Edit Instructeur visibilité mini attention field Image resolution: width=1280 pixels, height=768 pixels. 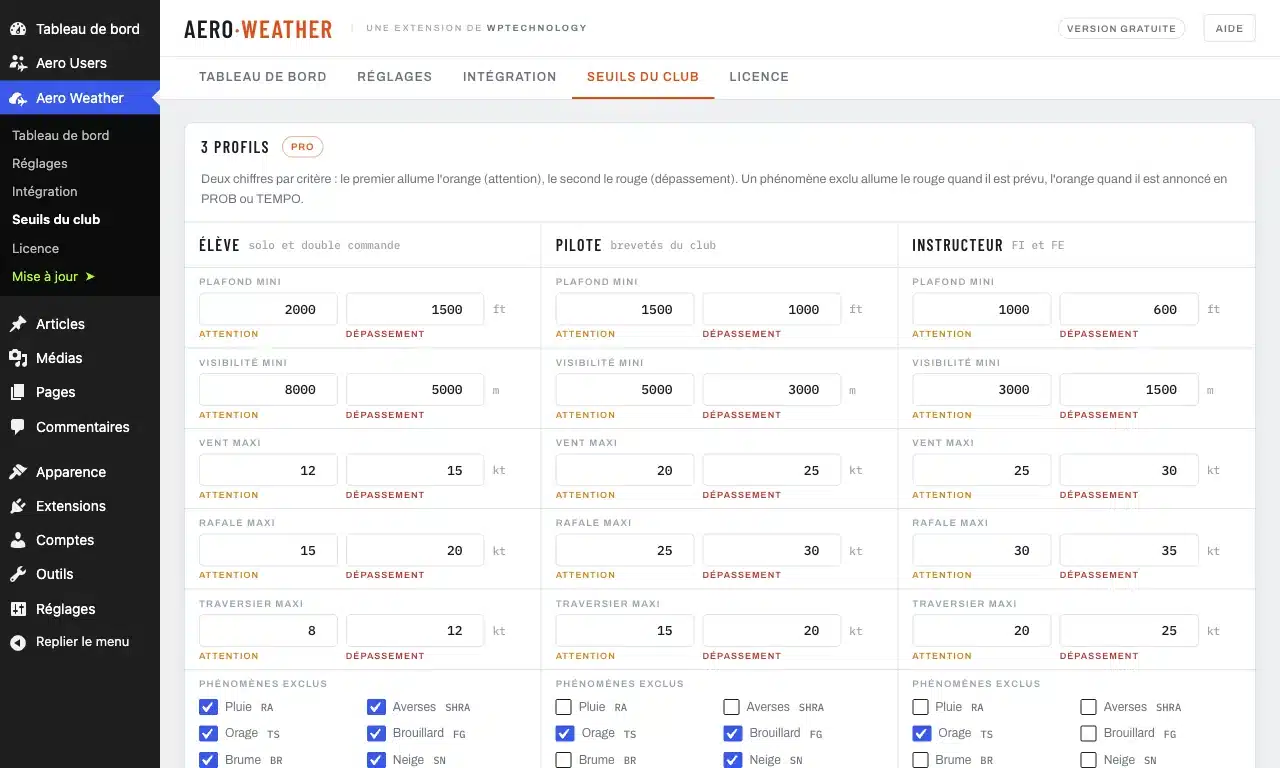[982, 390]
